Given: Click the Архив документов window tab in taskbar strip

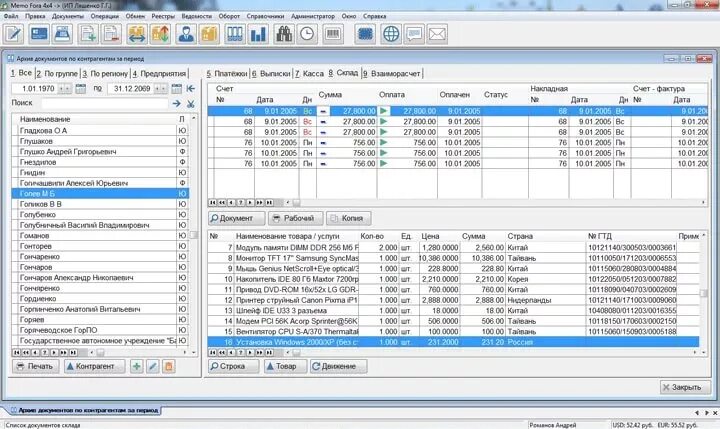Looking at the screenshot, I should pos(84,410).
